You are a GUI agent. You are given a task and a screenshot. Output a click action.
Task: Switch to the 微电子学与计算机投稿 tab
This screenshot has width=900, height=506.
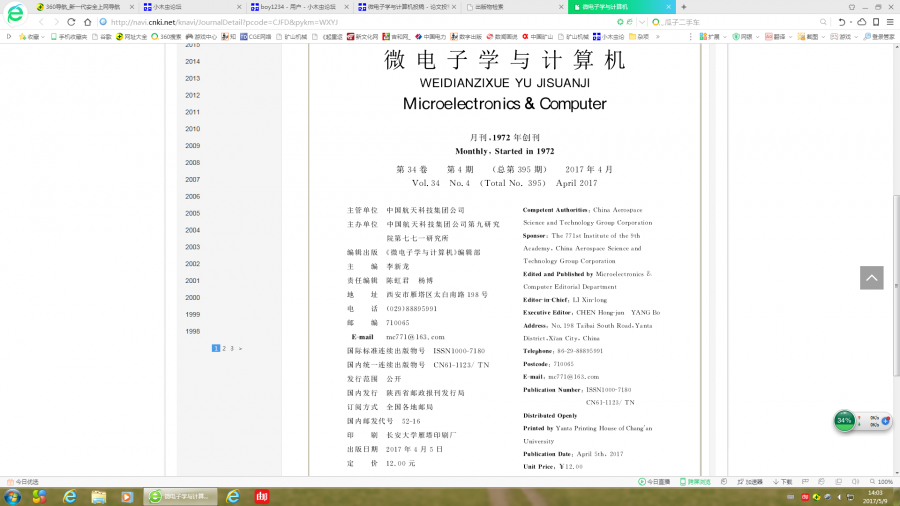tap(406, 7)
